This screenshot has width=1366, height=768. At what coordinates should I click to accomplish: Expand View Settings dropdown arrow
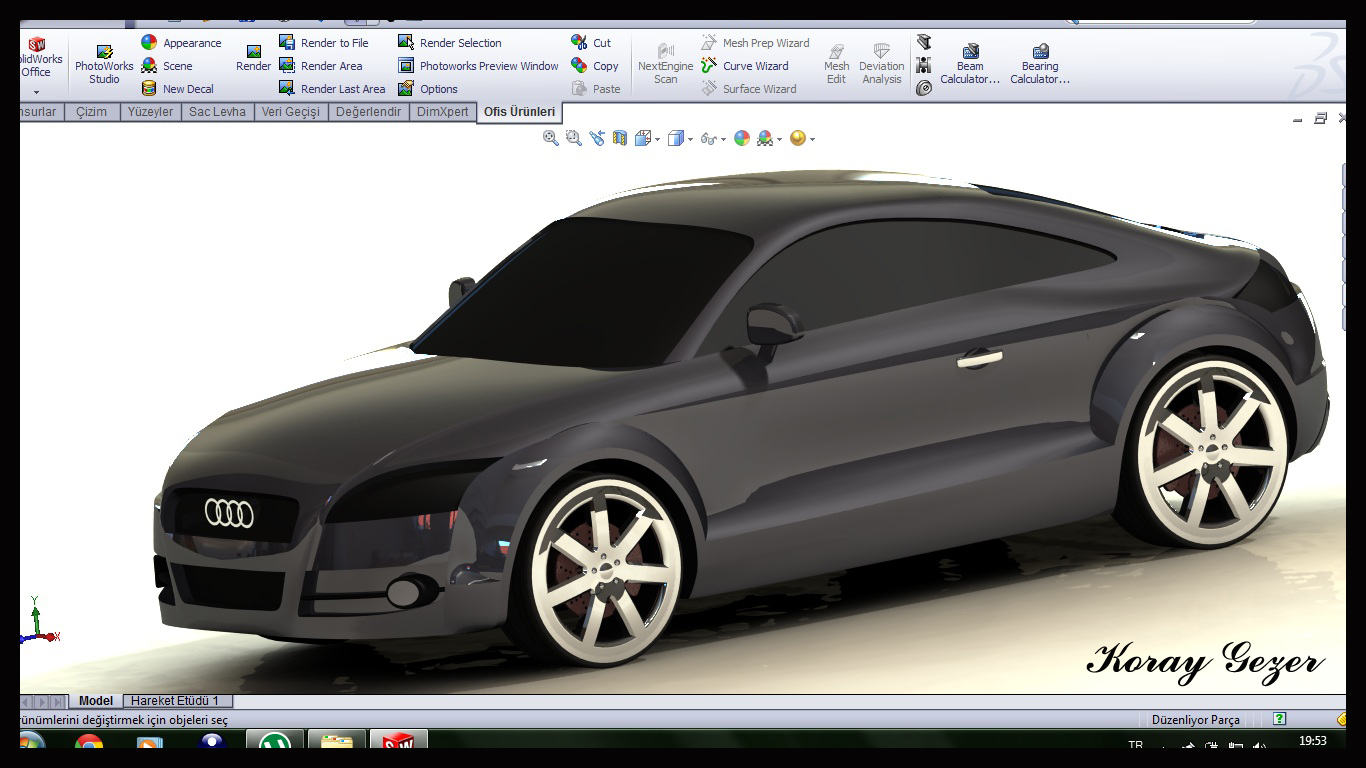(812, 140)
